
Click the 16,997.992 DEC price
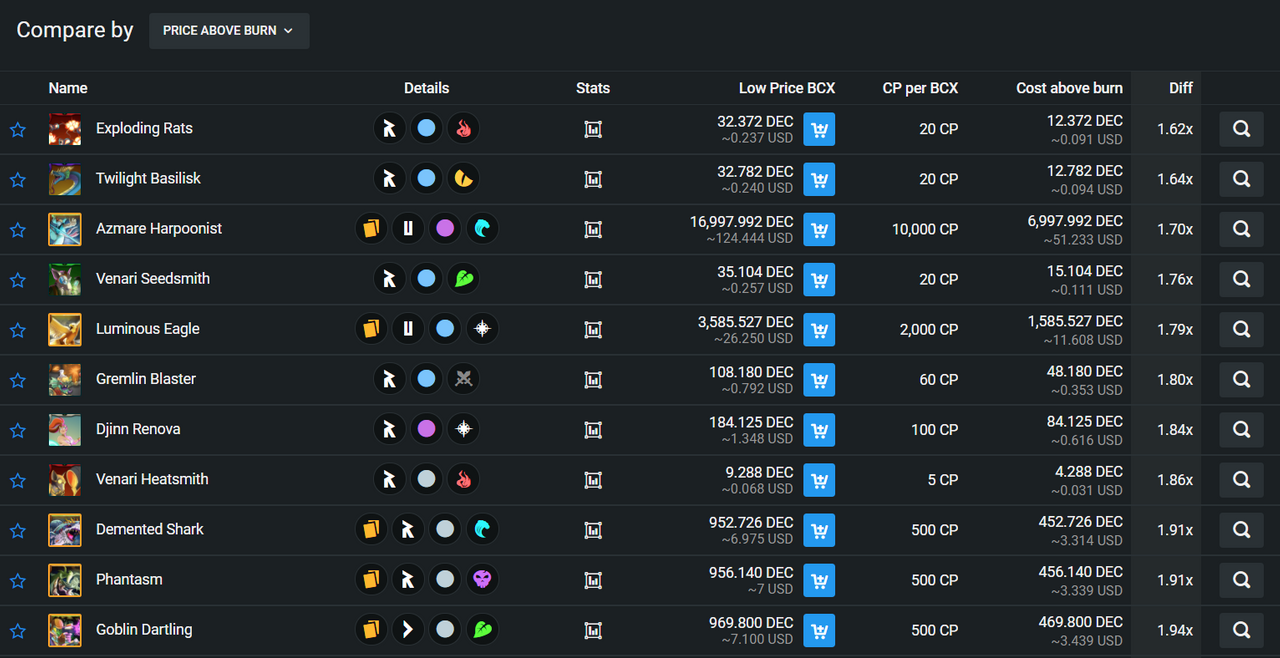[742, 221]
